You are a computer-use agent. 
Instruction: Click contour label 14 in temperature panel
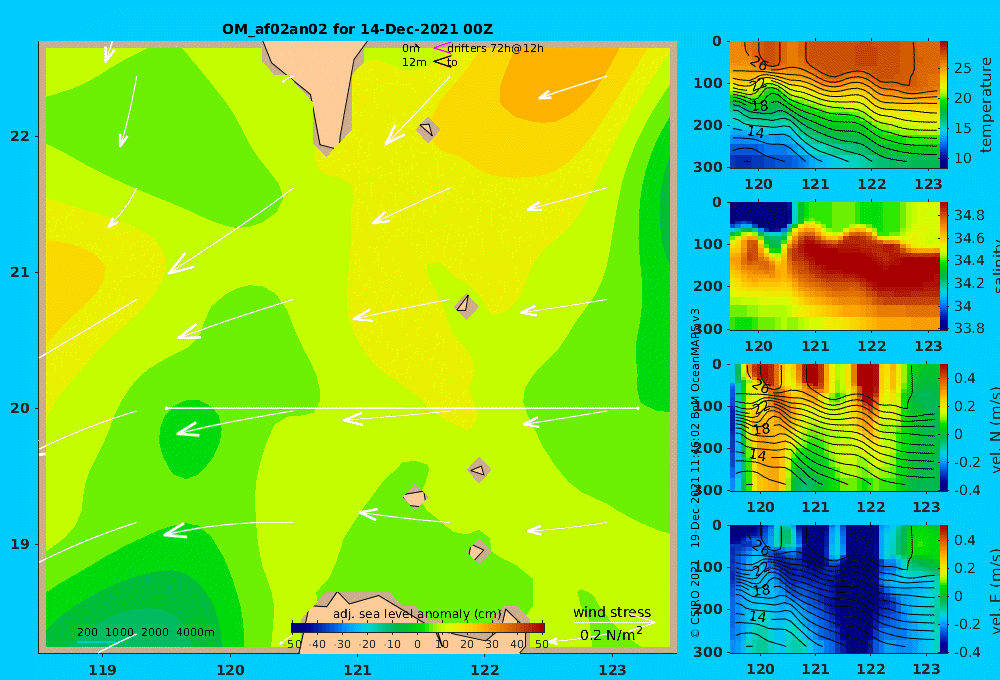point(756,132)
